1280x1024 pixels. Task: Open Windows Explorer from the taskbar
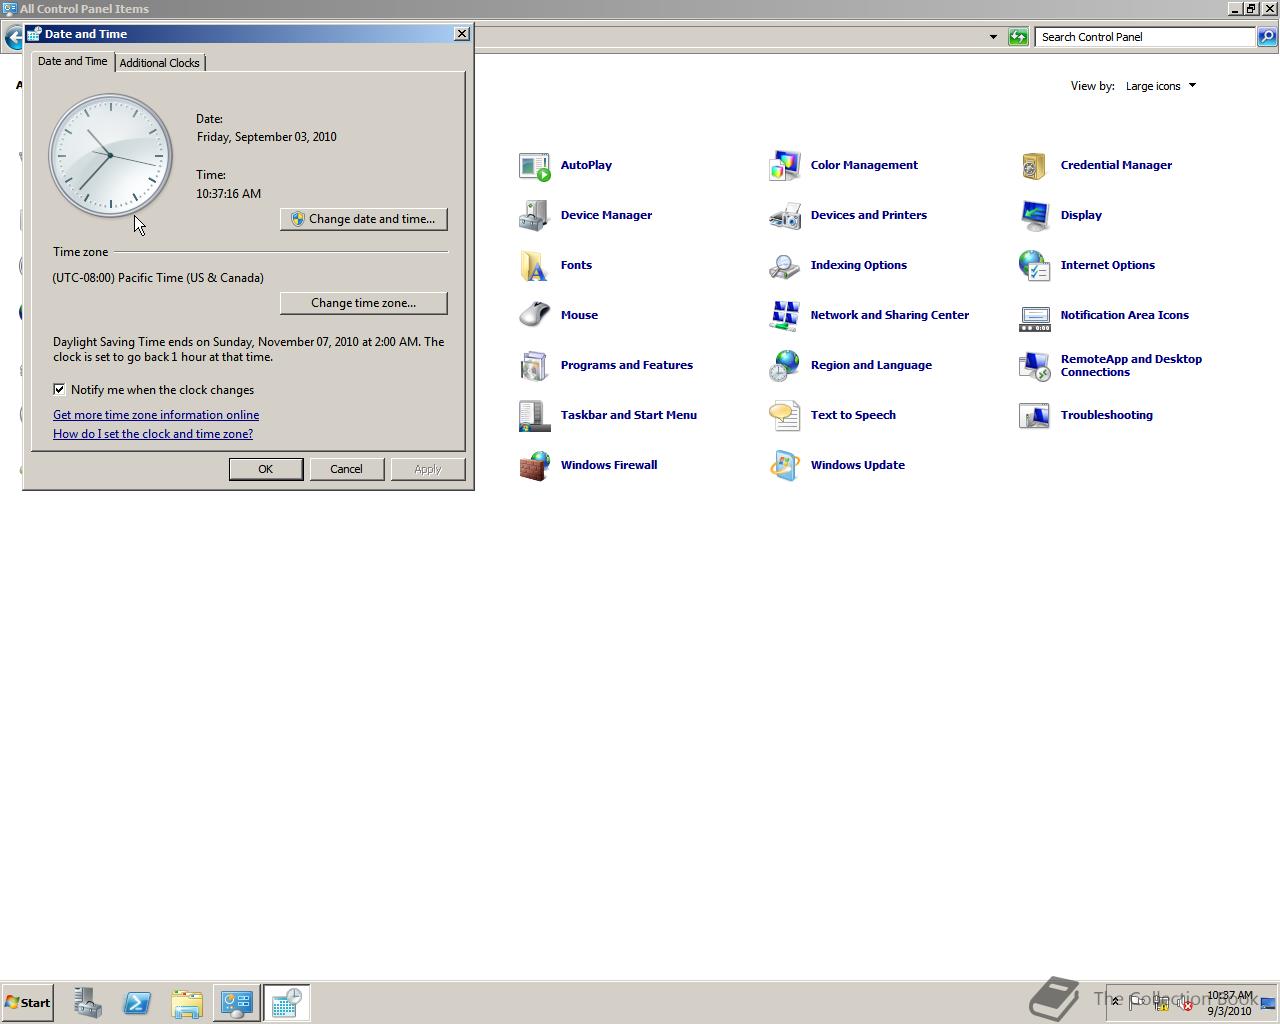pyautogui.click(x=187, y=1003)
